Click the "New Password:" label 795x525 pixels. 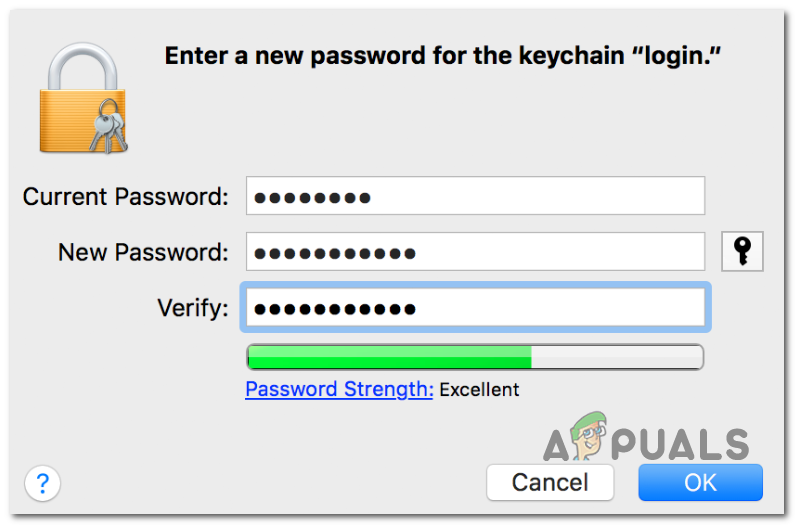143,252
